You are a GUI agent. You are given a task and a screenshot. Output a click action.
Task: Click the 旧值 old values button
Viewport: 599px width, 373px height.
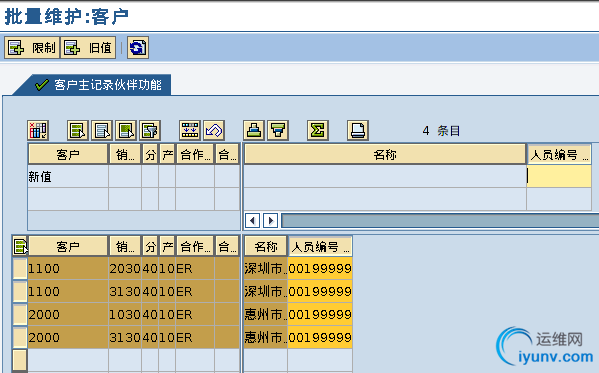click(x=88, y=48)
